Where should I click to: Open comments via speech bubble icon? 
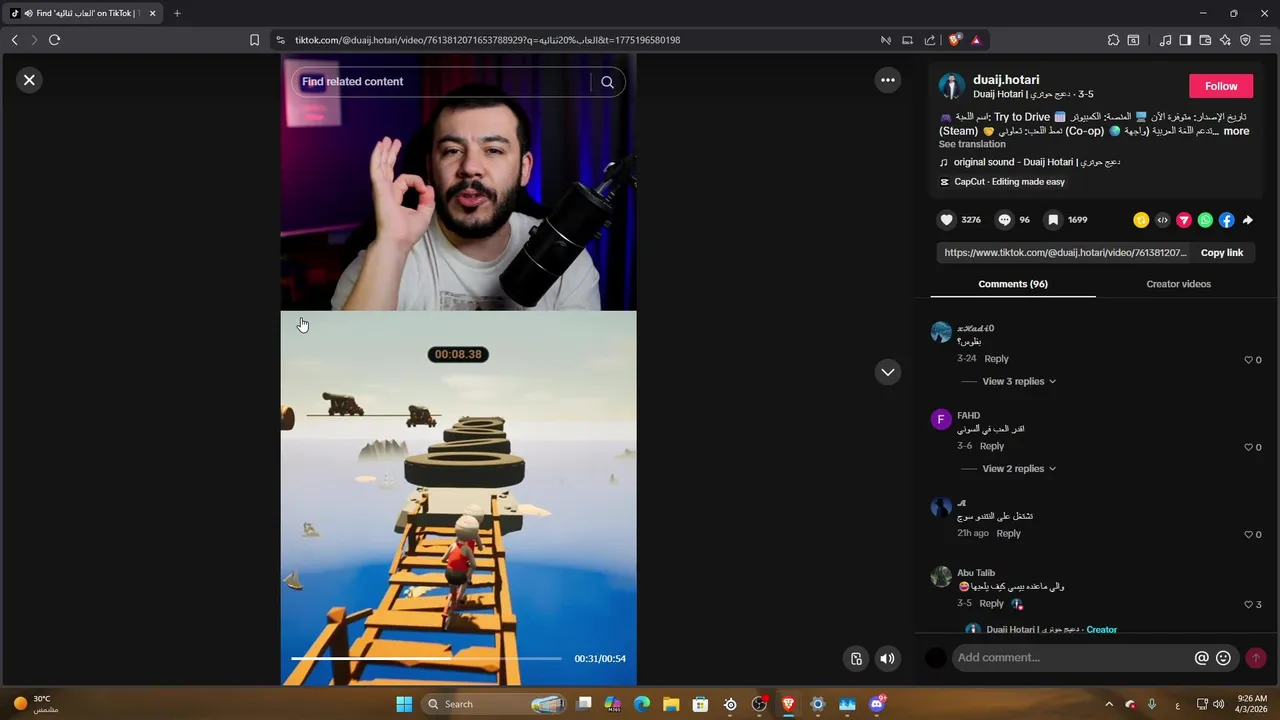pyautogui.click(x=1005, y=220)
